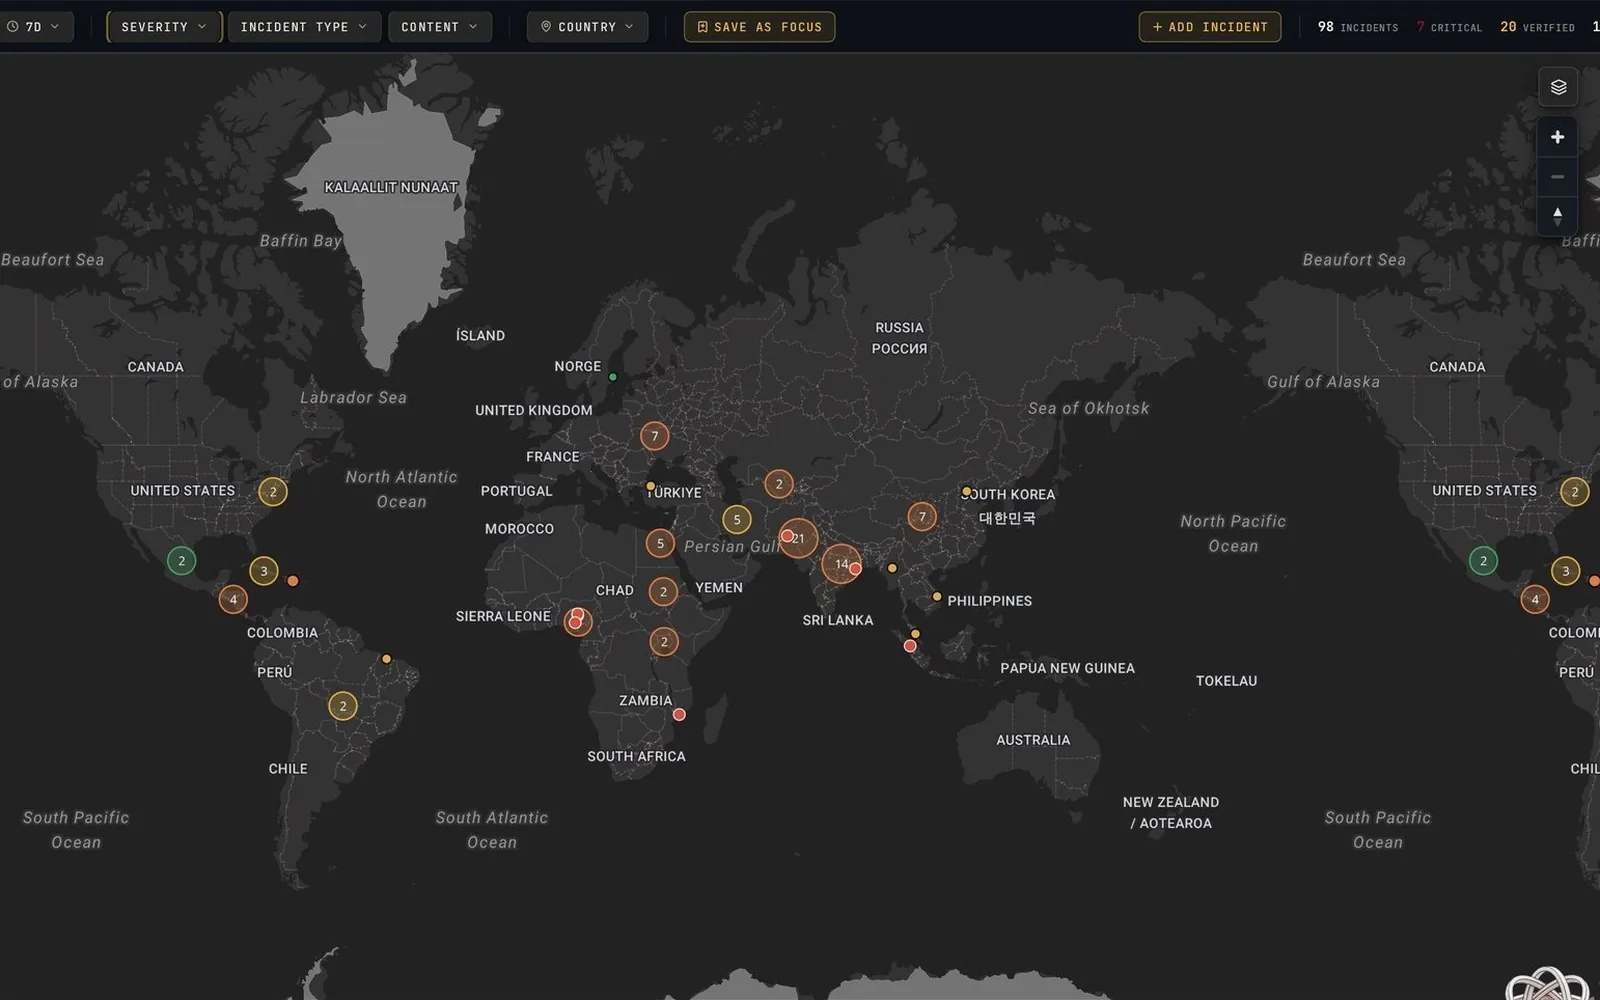Click the North Atlantic Ocean label
The image size is (1600, 1000).
[x=401, y=489]
